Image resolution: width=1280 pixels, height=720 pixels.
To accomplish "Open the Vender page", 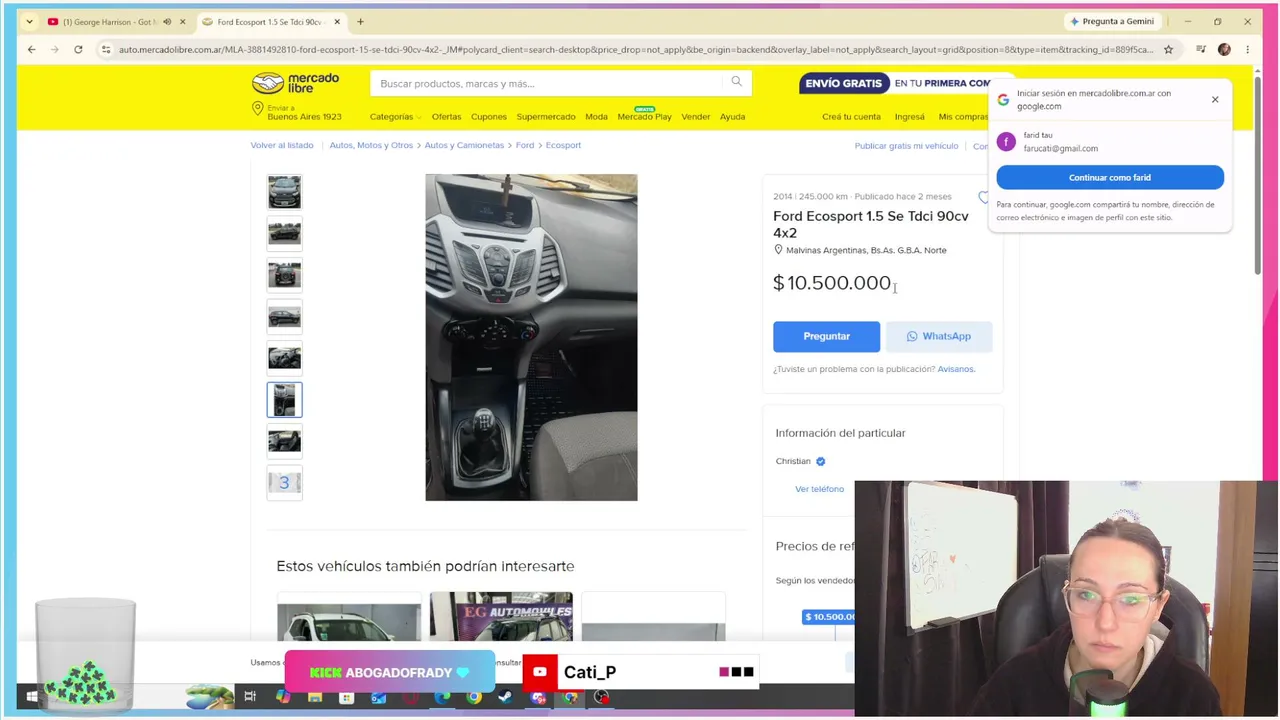I will 695,117.
